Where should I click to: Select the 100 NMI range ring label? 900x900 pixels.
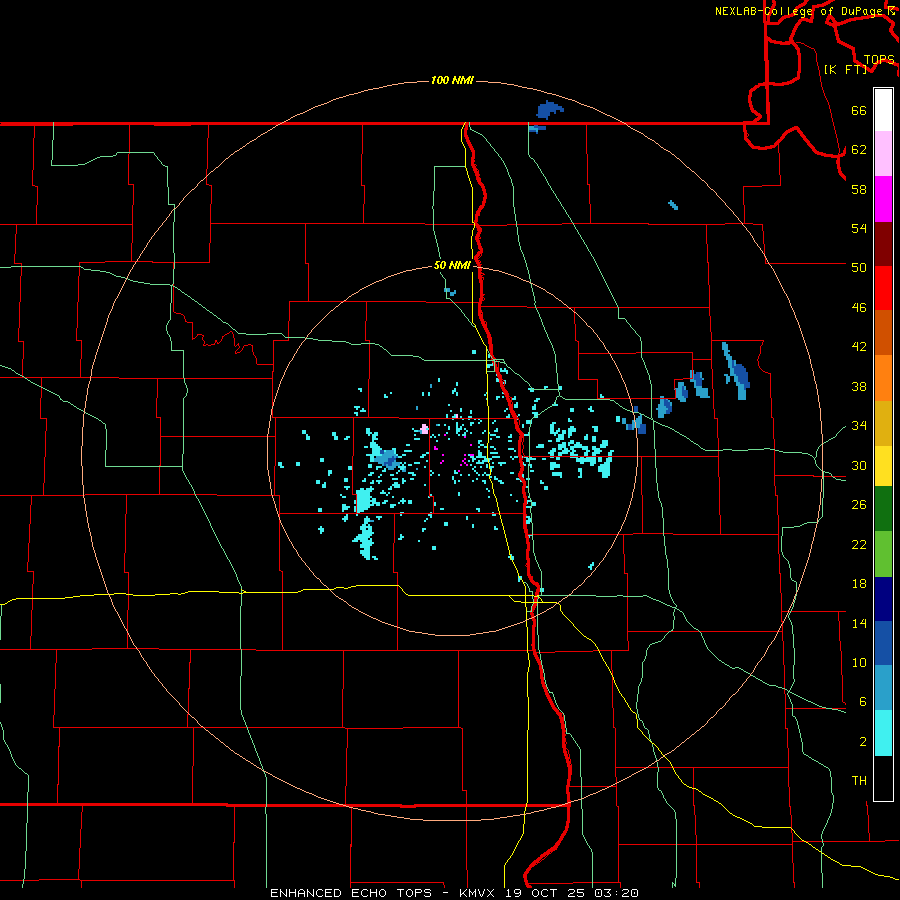(x=452, y=80)
